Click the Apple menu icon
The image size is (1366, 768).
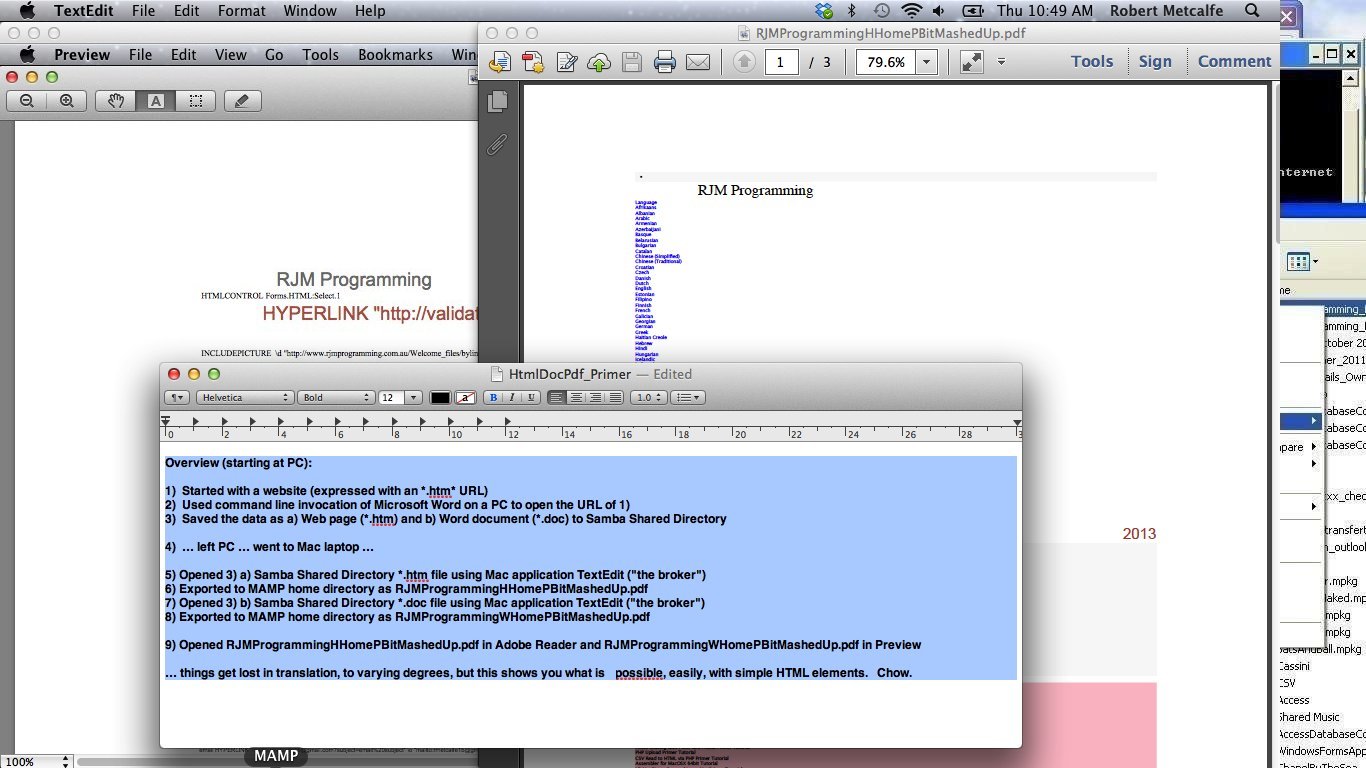pos(27,11)
